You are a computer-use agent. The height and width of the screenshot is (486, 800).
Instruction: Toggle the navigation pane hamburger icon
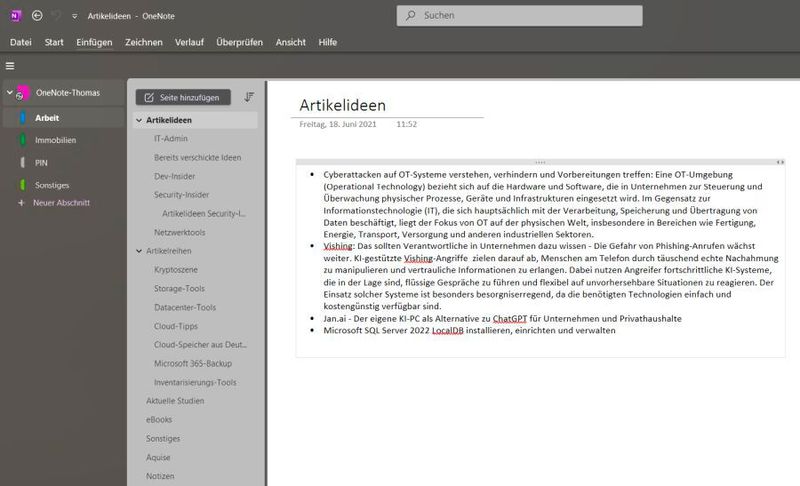click(x=10, y=66)
